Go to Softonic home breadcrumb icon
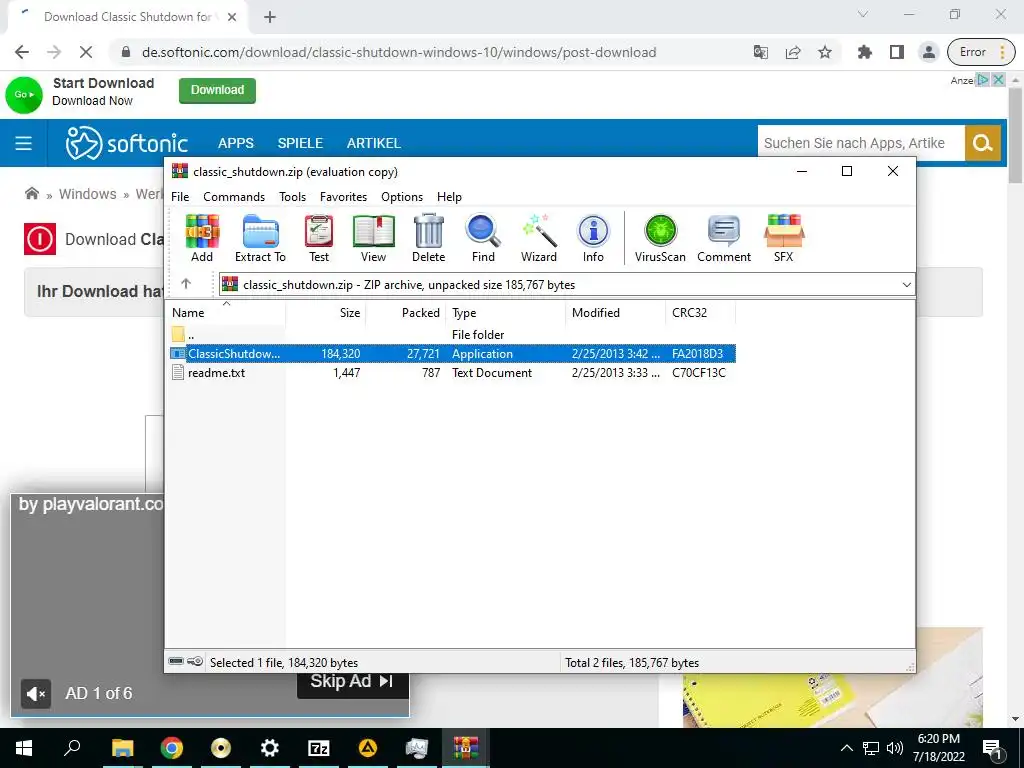The height and width of the screenshot is (768, 1024). (x=31, y=193)
